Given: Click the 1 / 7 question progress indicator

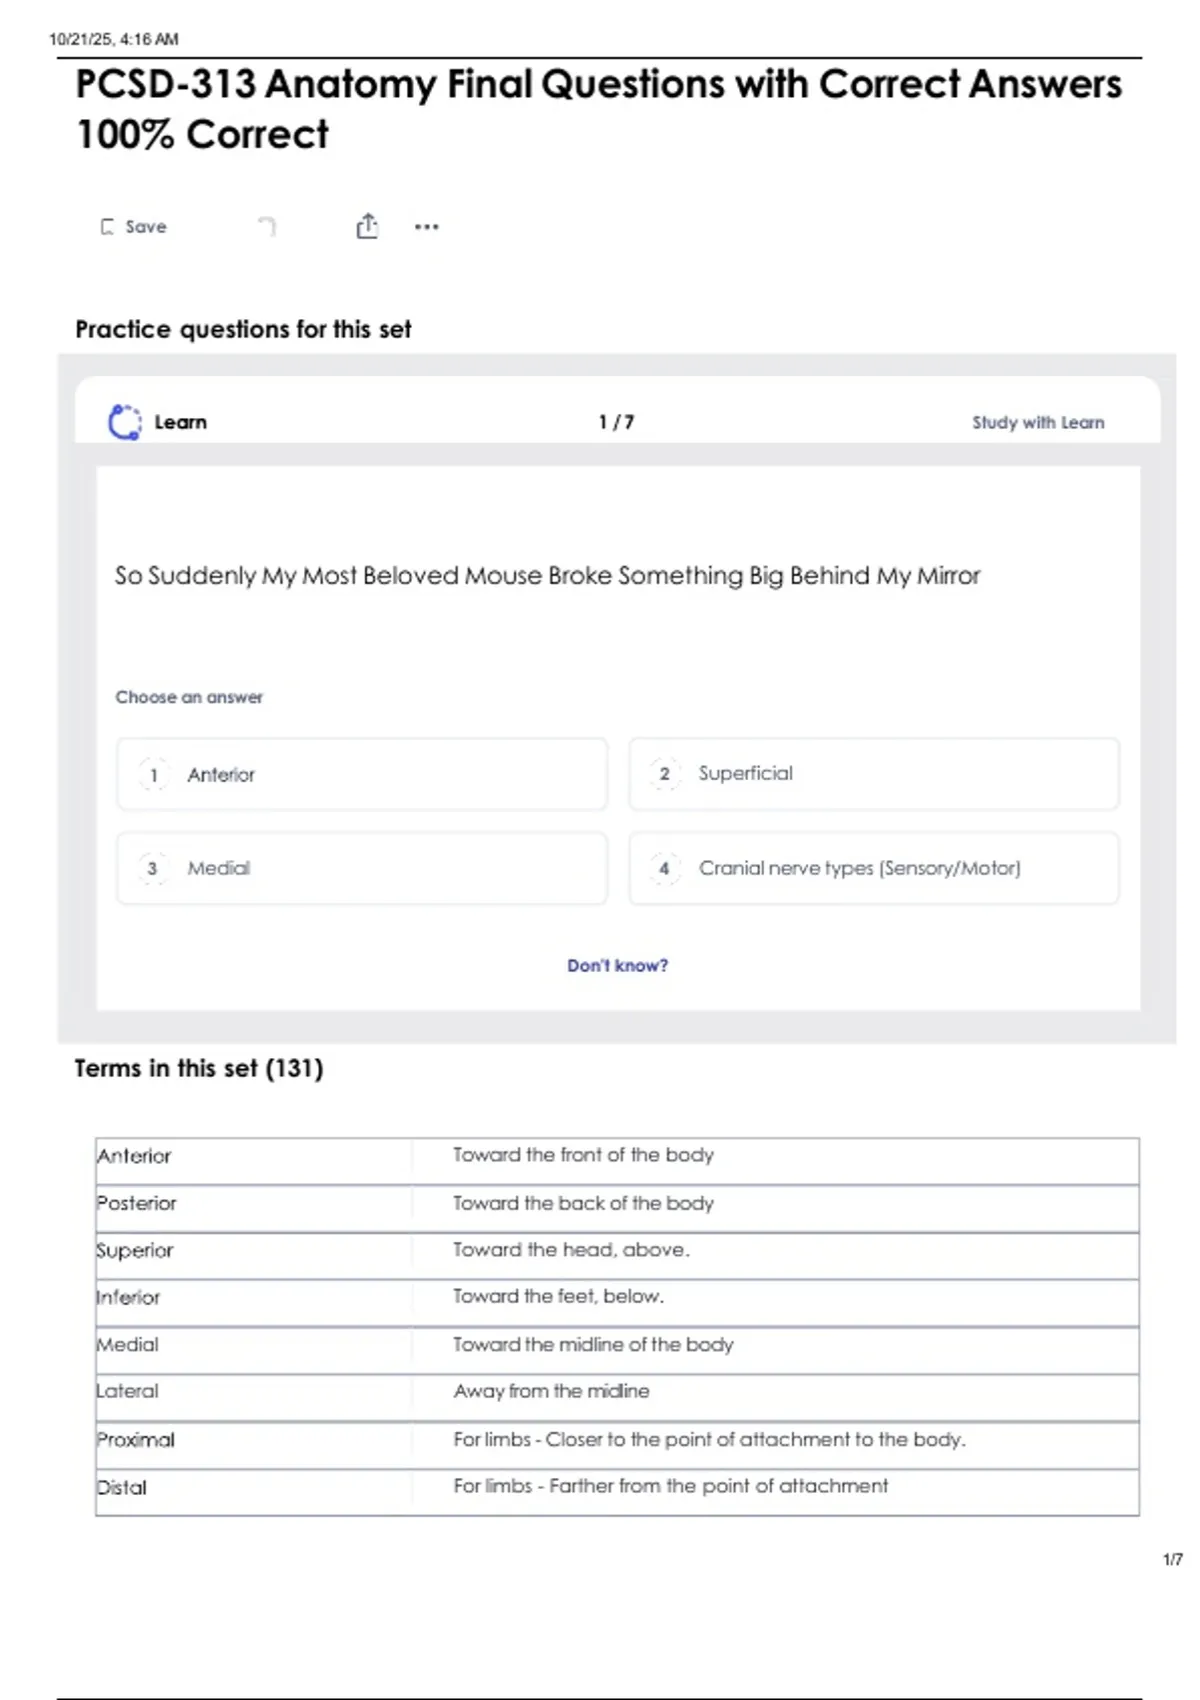Looking at the screenshot, I should coord(616,422).
